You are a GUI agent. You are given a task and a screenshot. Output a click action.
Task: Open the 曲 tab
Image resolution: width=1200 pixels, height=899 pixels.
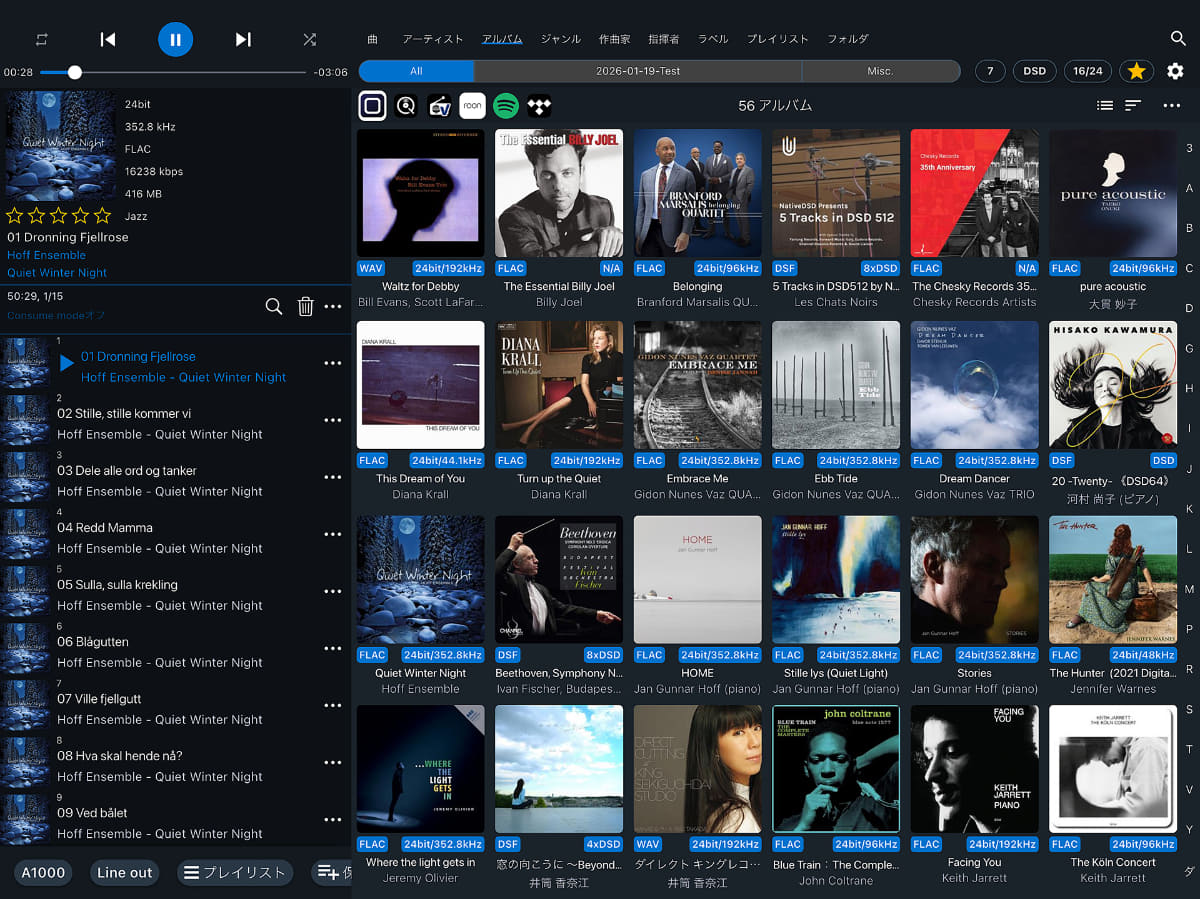pyautogui.click(x=373, y=39)
